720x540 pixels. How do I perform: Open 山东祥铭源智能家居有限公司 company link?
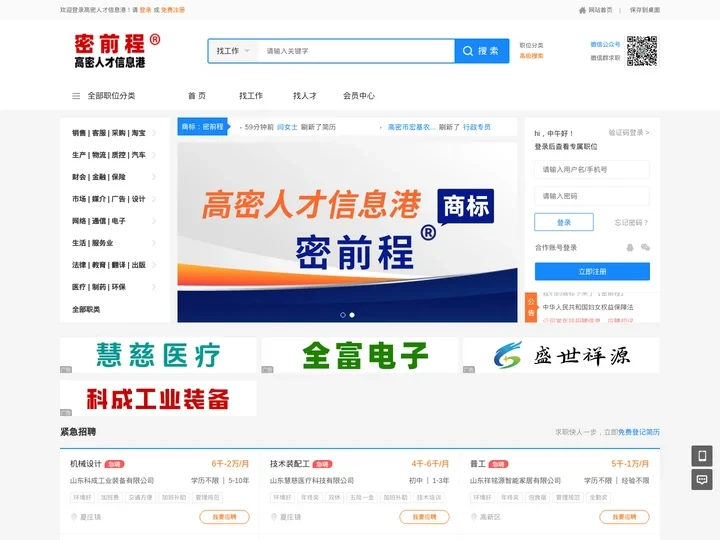click(x=515, y=481)
